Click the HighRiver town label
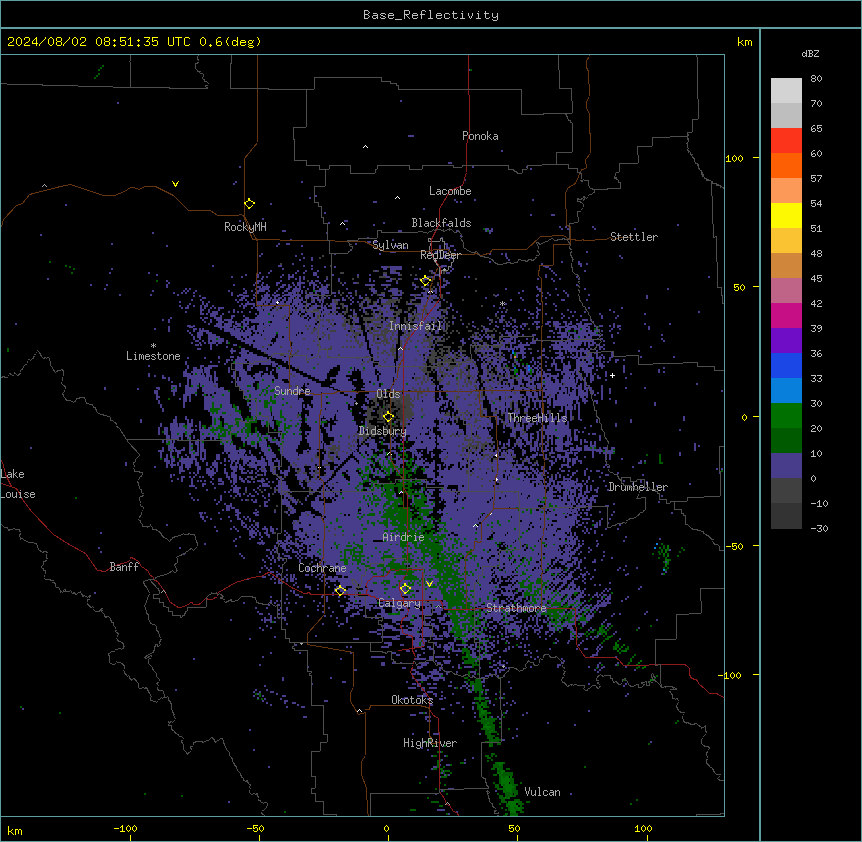Screen dimensions: 862x842 click(430, 743)
